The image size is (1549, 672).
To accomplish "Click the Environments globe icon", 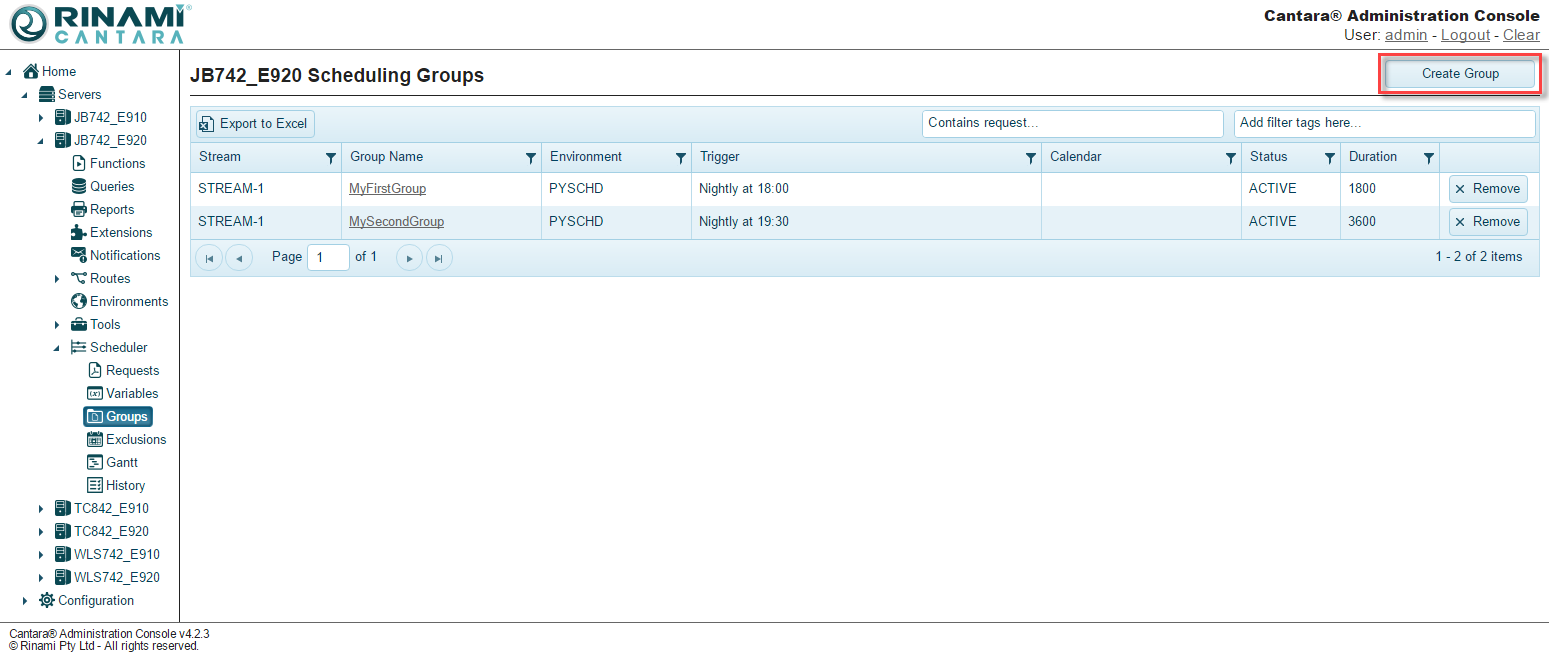I will tap(79, 302).
